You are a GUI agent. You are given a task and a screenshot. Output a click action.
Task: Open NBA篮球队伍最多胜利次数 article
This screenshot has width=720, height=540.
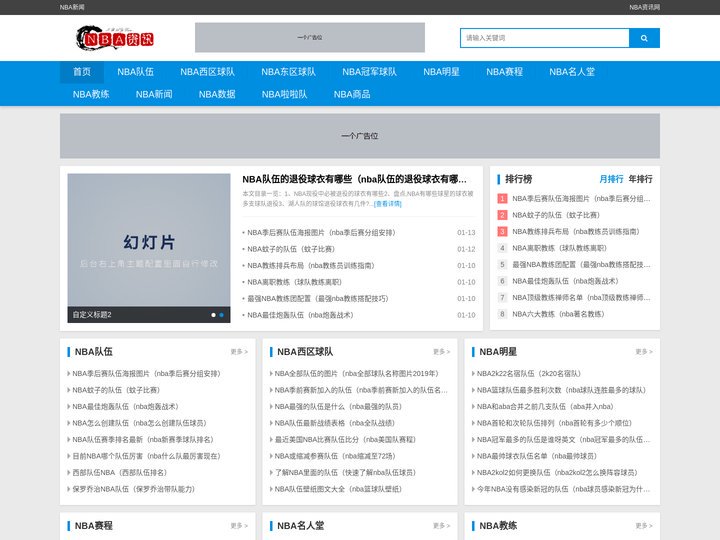pyautogui.click(x=561, y=390)
